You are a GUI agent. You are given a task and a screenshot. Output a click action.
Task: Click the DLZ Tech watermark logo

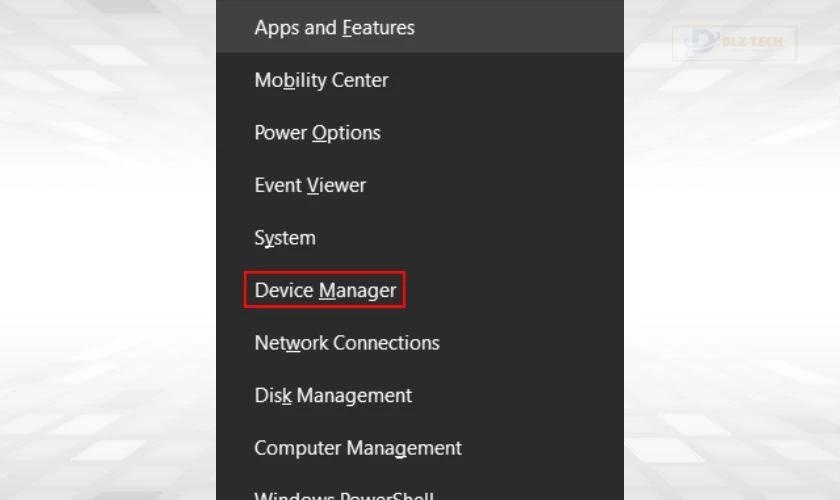(734, 43)
